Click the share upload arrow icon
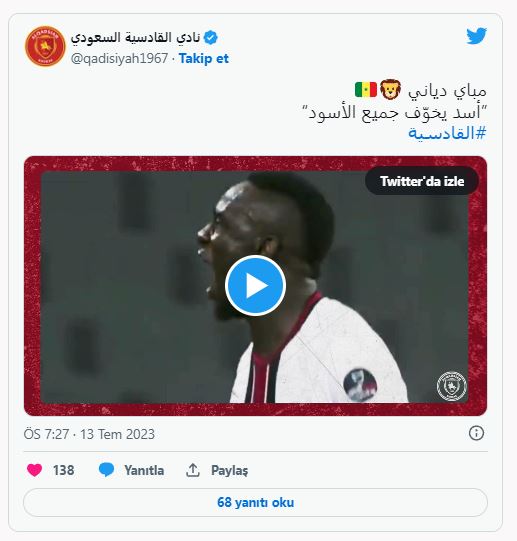 [193, 470]
